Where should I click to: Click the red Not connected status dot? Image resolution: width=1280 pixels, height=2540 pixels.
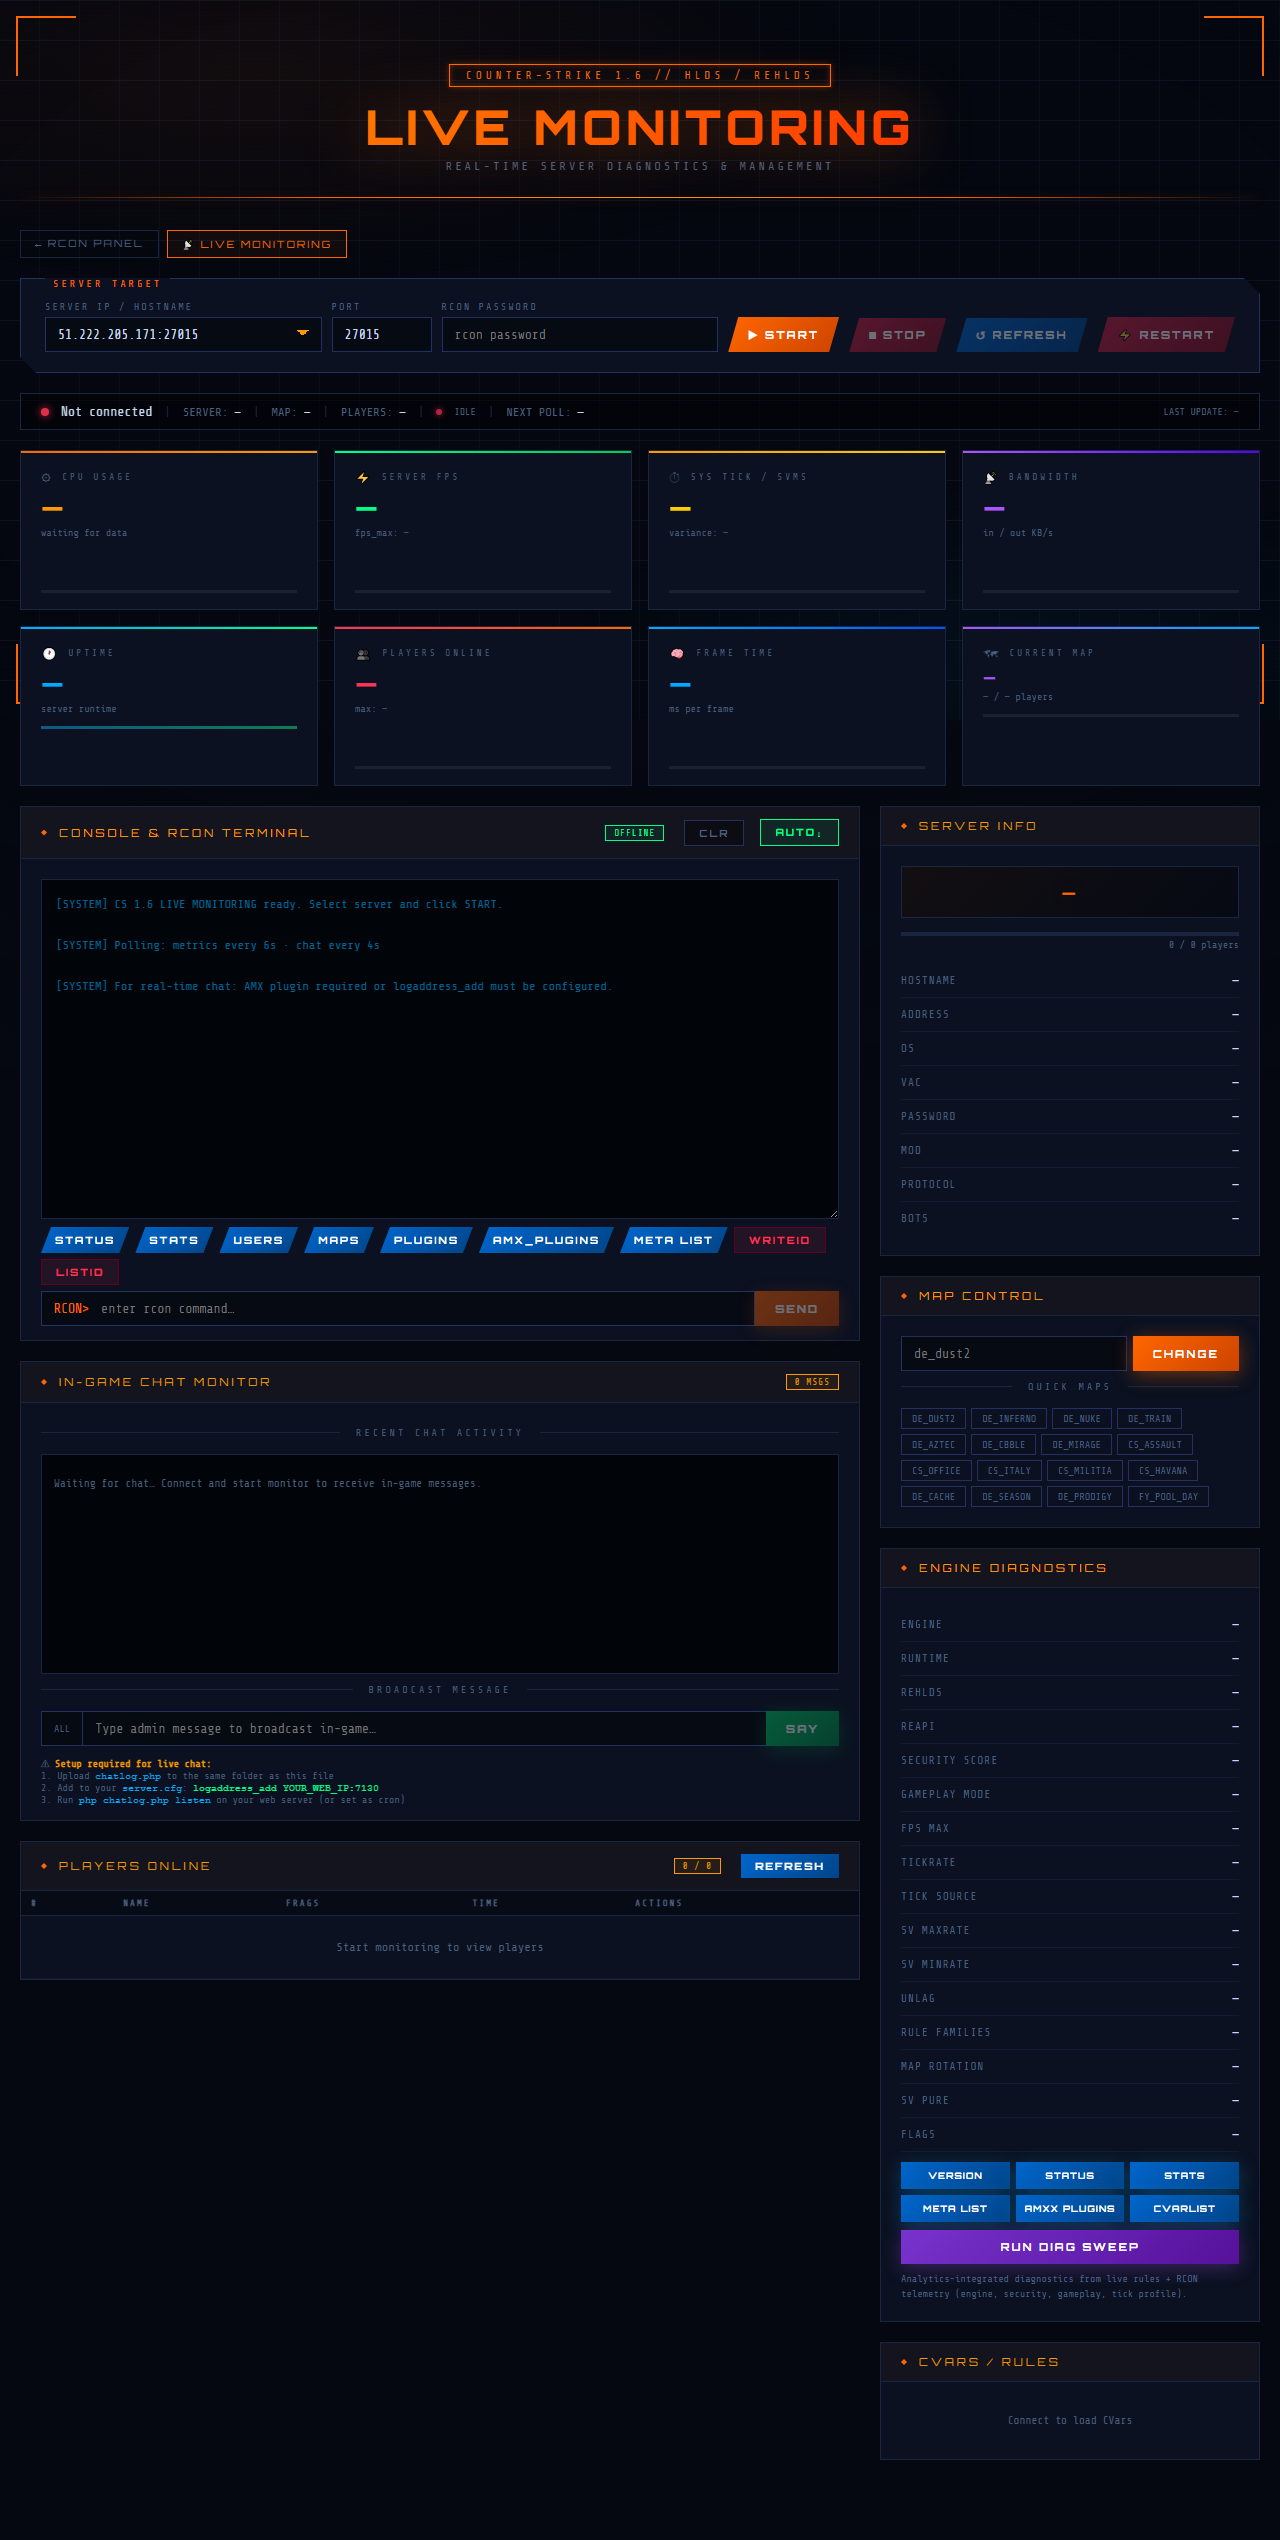pos(45,412)
